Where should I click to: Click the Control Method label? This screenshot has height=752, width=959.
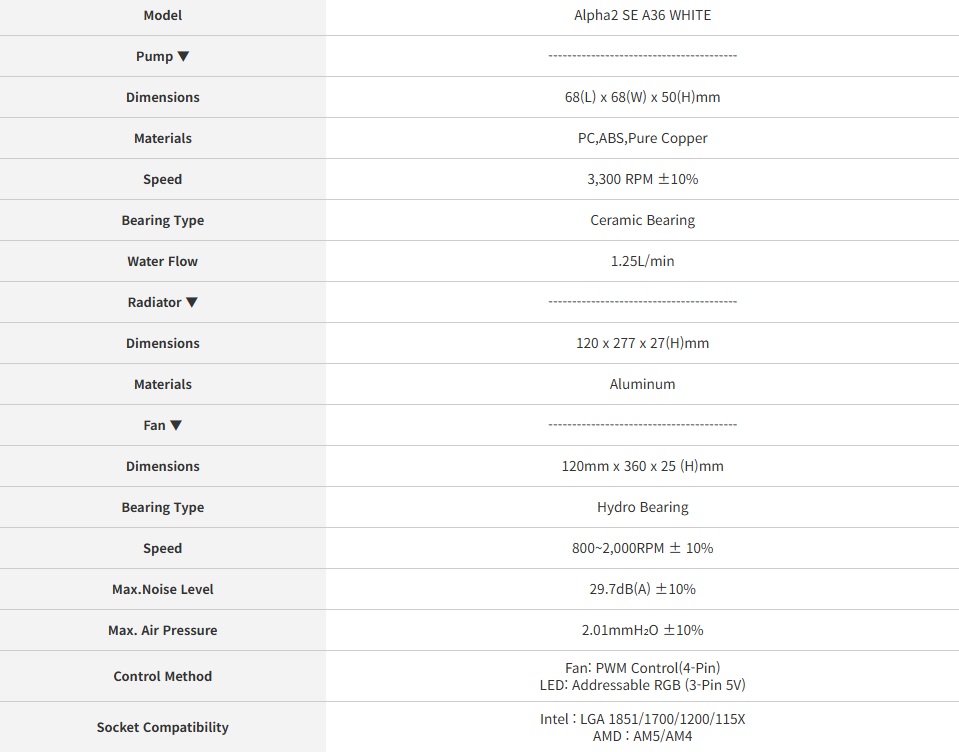(163, 677)
